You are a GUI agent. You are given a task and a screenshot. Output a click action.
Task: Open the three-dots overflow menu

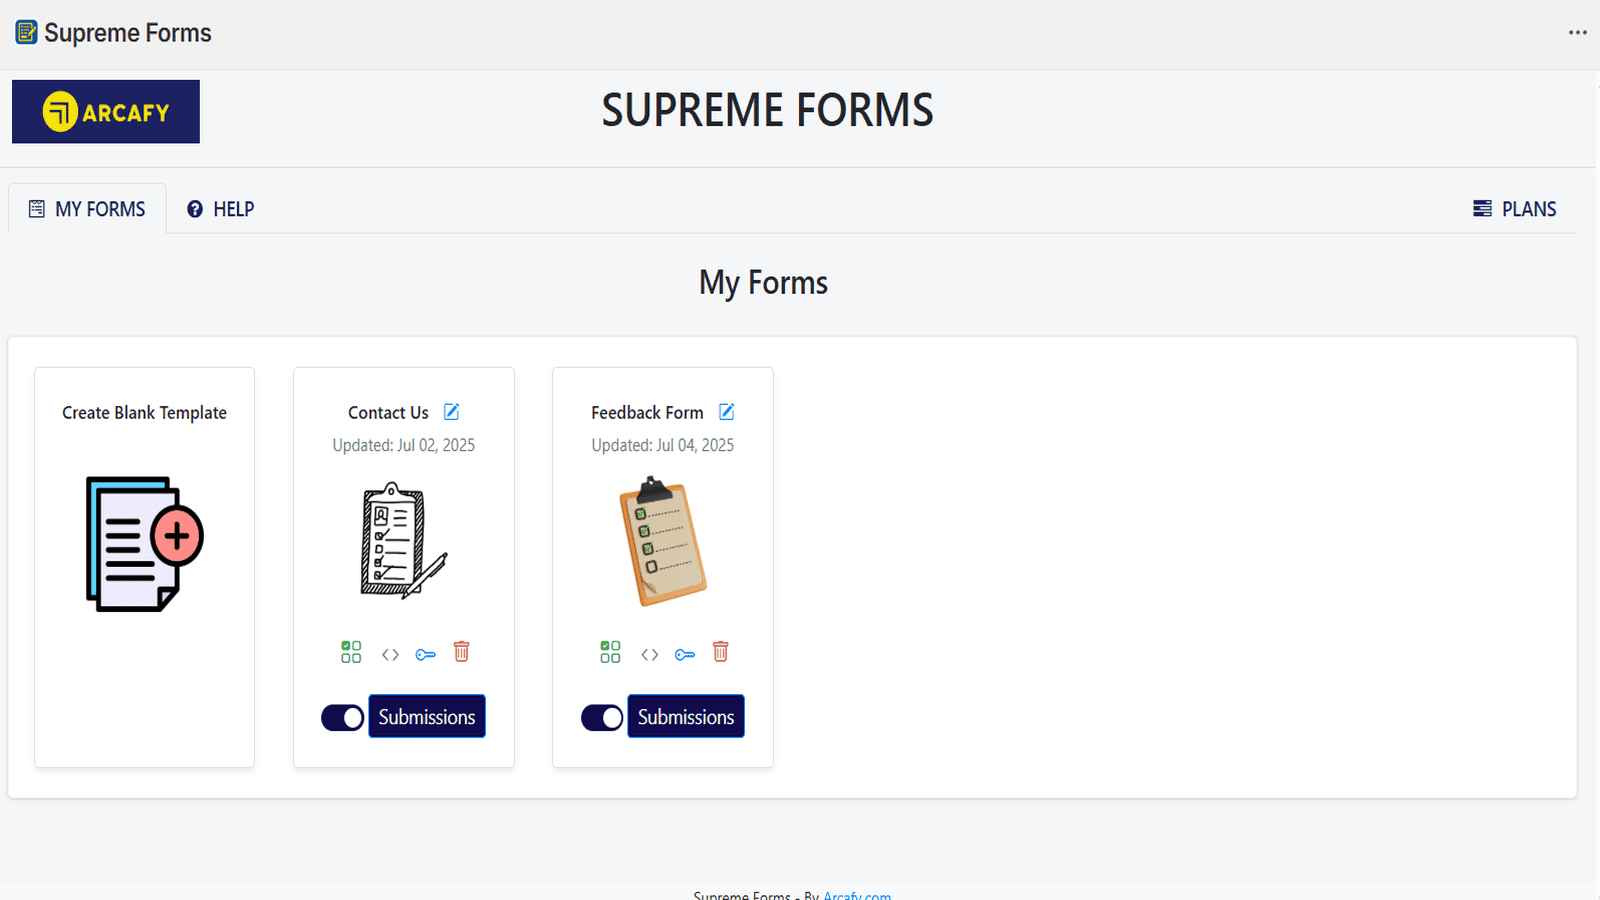[1576, 32]
